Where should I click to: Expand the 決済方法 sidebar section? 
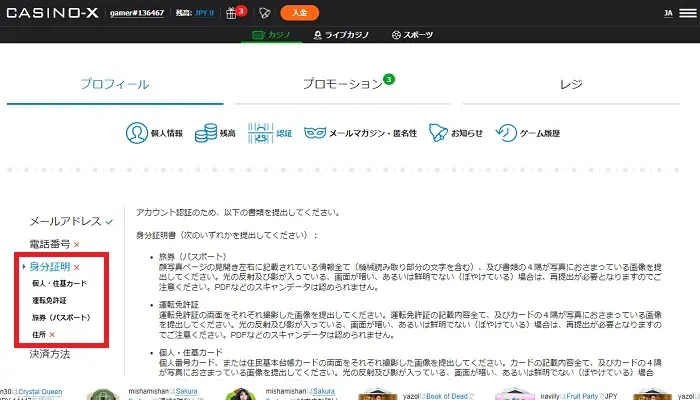[50, 354]
